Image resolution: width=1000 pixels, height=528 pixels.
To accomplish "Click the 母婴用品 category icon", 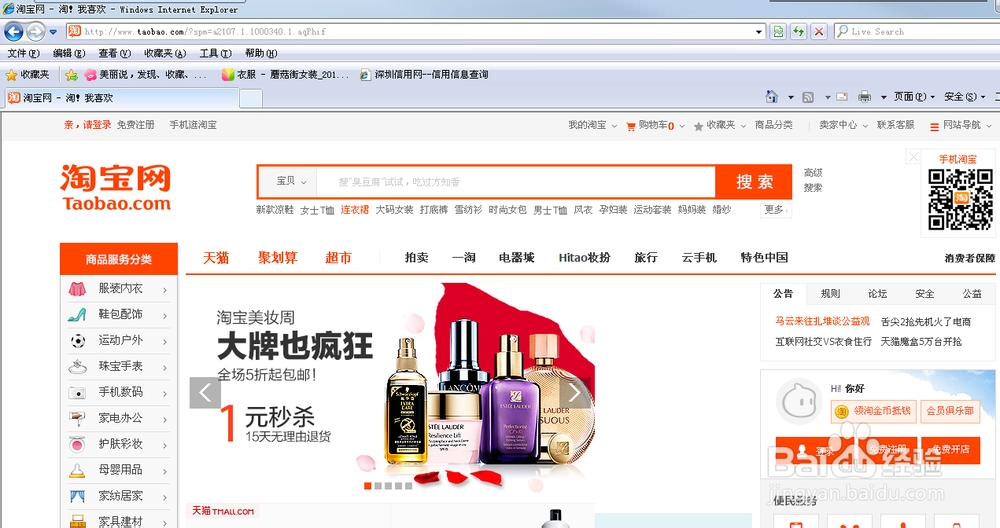I will click(x=77, y=471).
